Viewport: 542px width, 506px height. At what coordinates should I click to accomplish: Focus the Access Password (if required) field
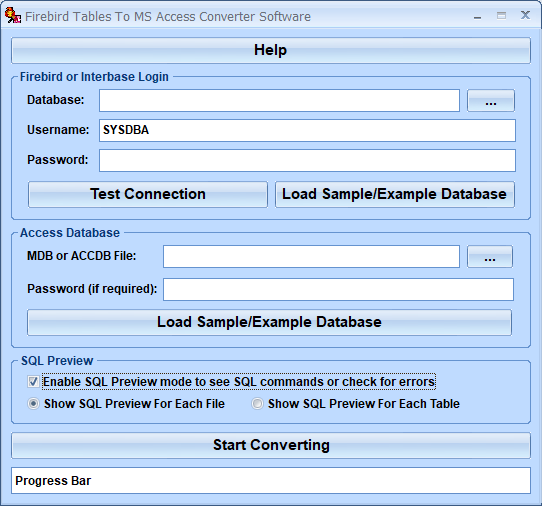(x=338, y=289)
